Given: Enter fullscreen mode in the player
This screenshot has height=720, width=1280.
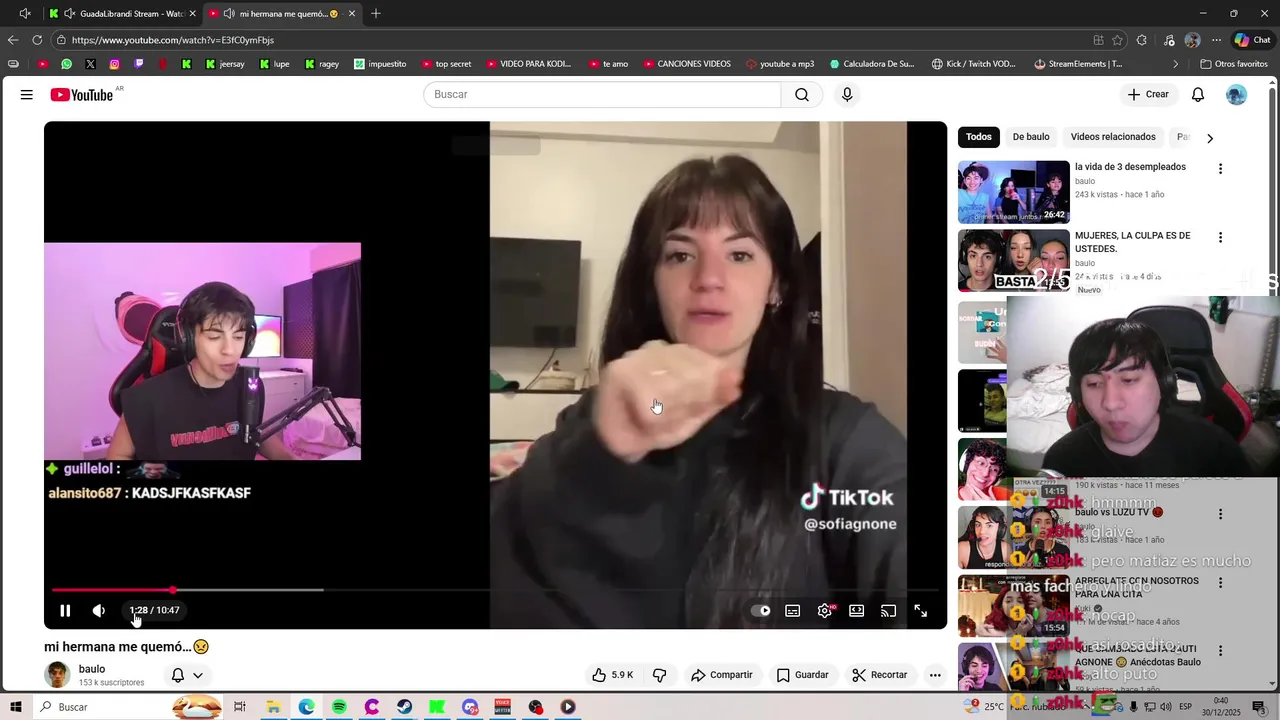Looking at the screenshot, I should [x=921, y=611].
